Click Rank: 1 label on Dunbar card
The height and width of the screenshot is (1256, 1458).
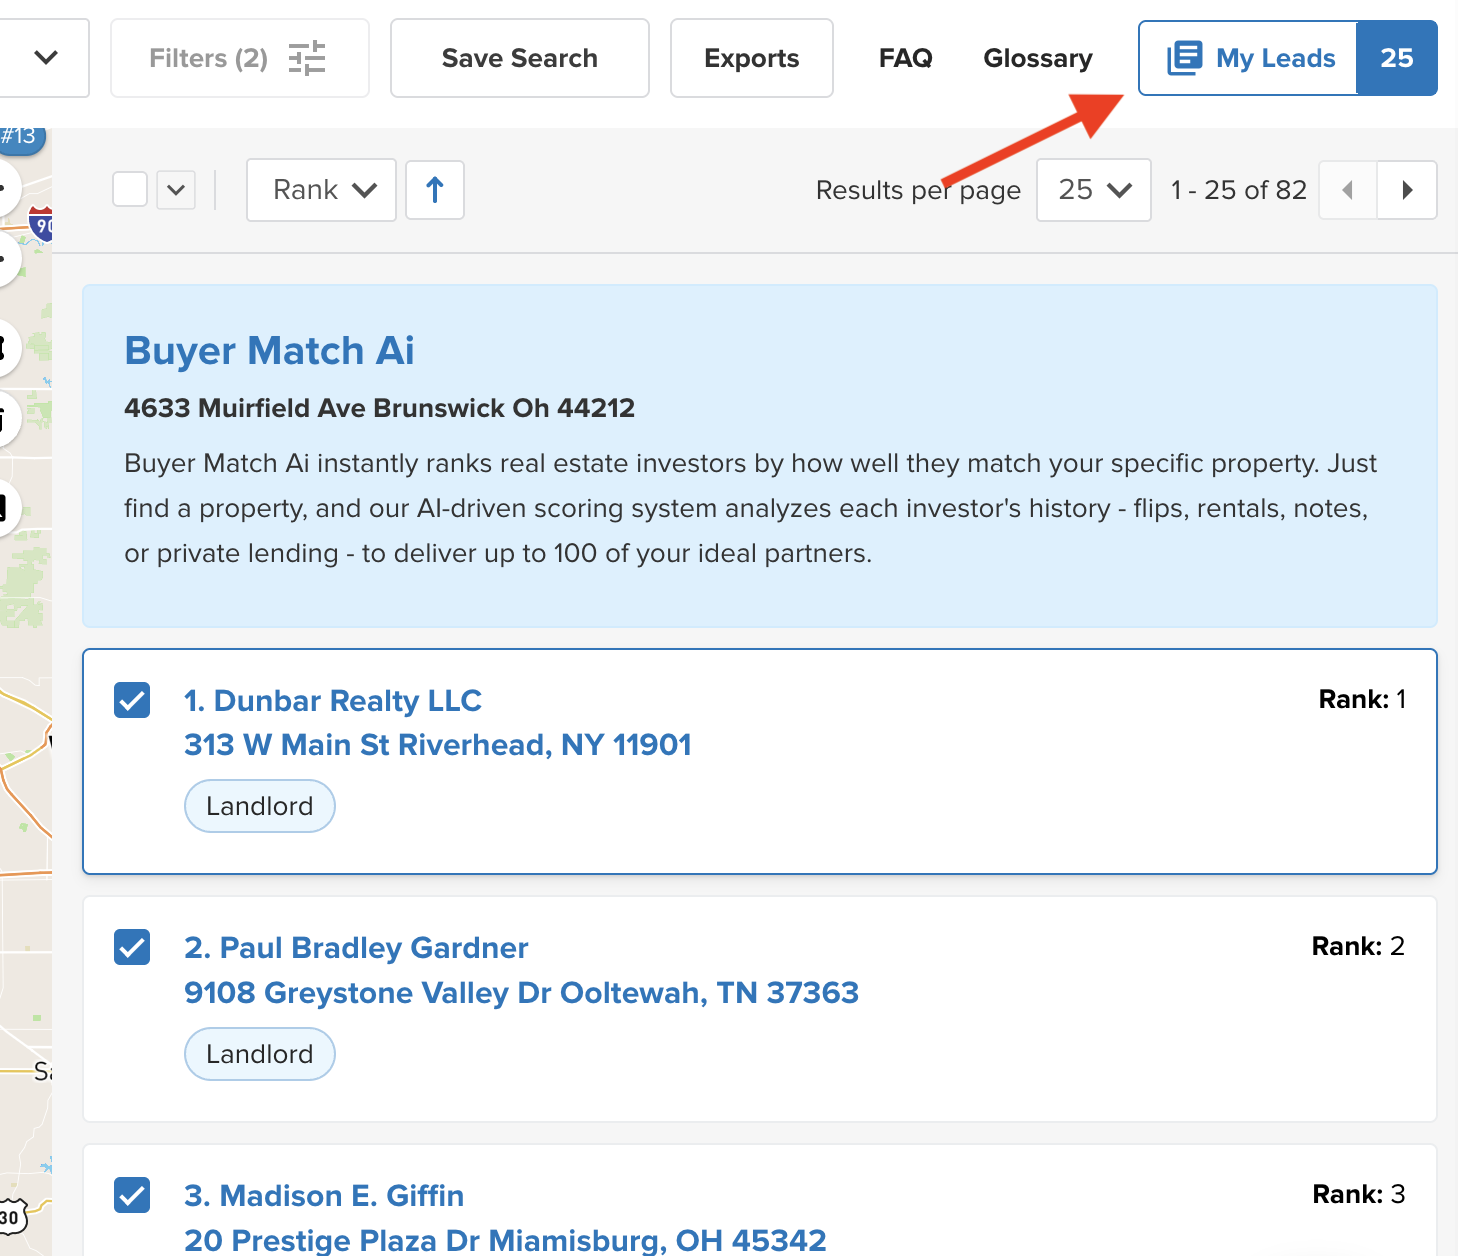1362,699
